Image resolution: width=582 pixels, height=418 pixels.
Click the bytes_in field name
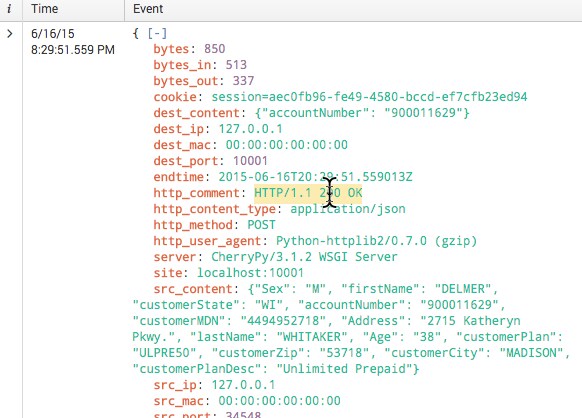click(x=182, y=65)
